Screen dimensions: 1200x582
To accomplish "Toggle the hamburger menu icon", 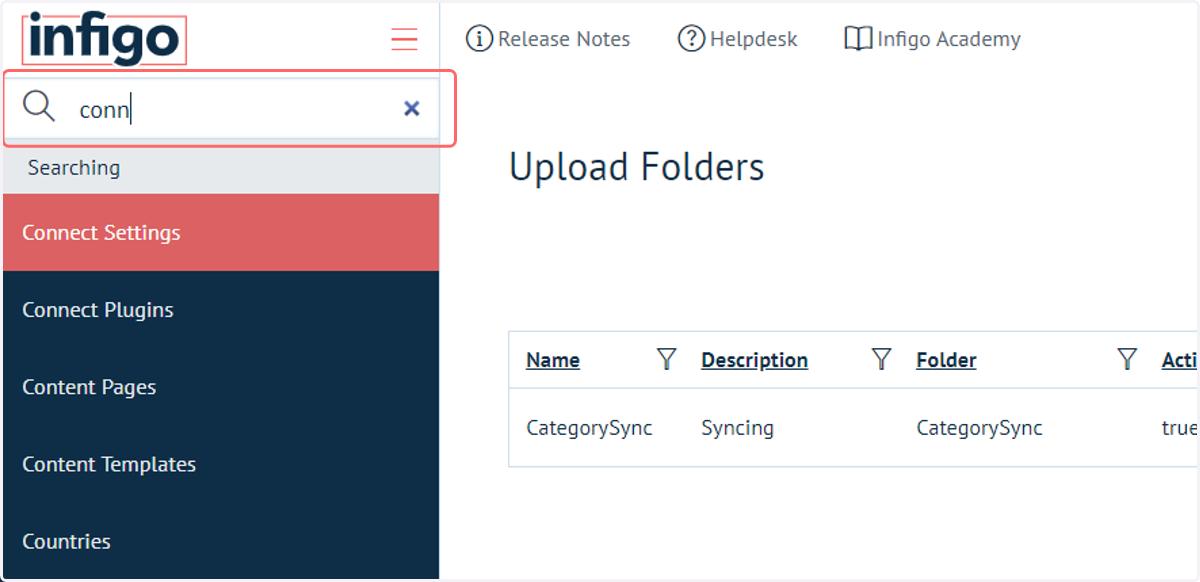I will pyautogui.click(x=404, y=40).
